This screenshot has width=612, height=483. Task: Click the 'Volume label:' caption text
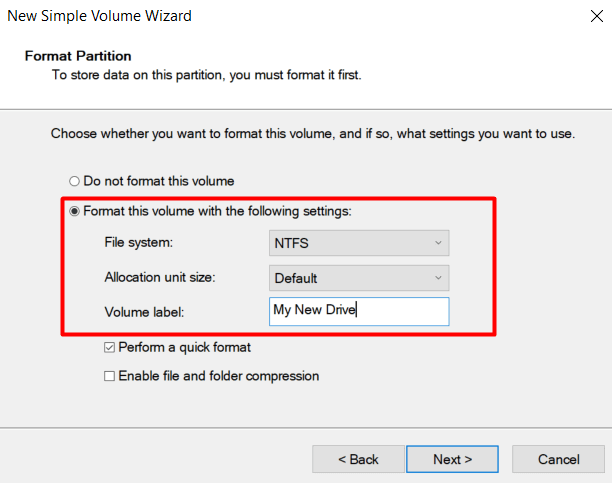[x=145, y=311]
